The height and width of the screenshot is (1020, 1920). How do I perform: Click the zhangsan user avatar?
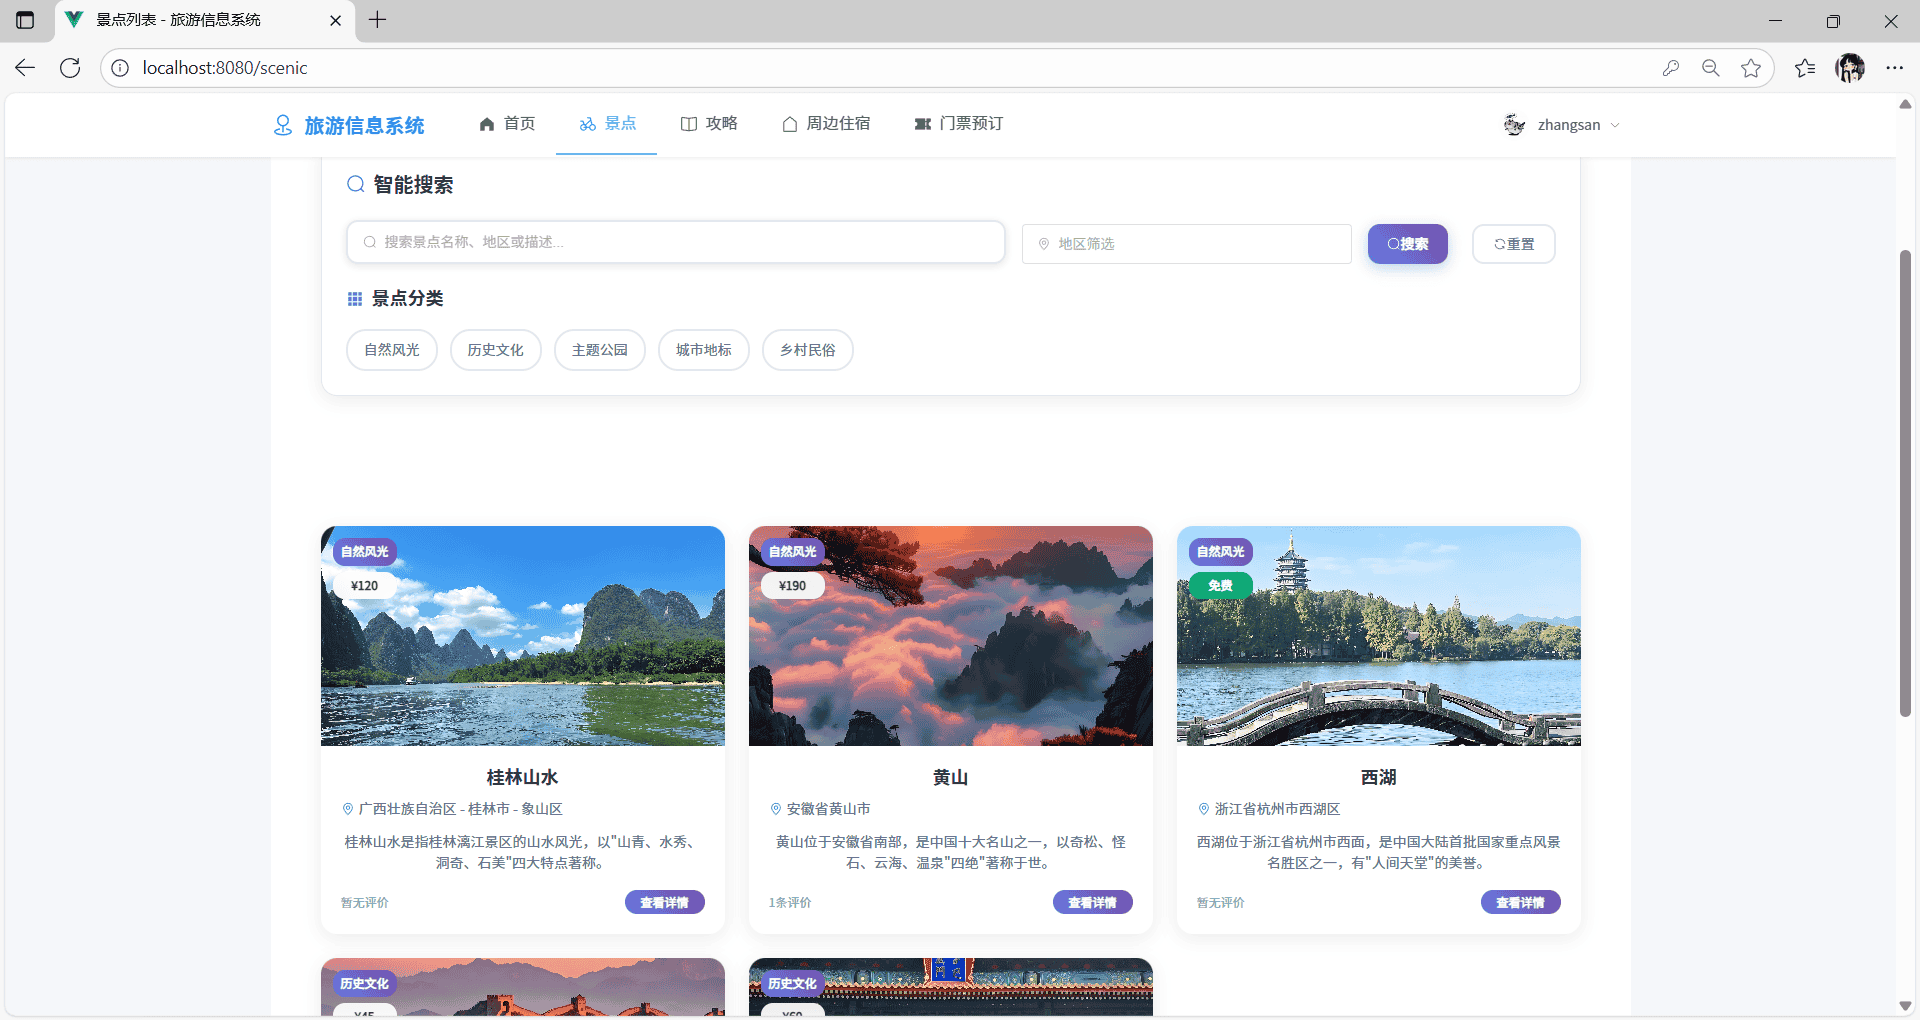pyautogui.click(x=1514, y=125)
